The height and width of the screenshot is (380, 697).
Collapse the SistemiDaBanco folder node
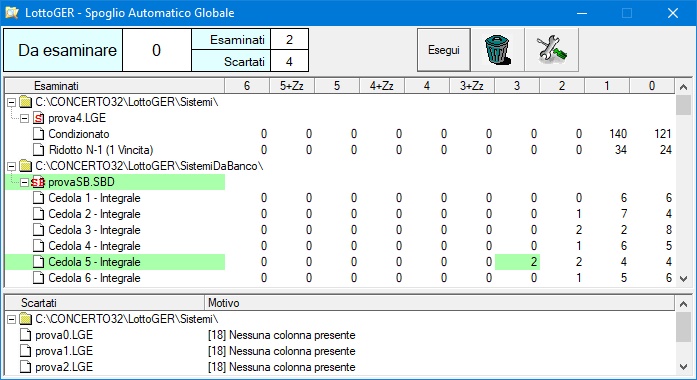tap(12, 167)
